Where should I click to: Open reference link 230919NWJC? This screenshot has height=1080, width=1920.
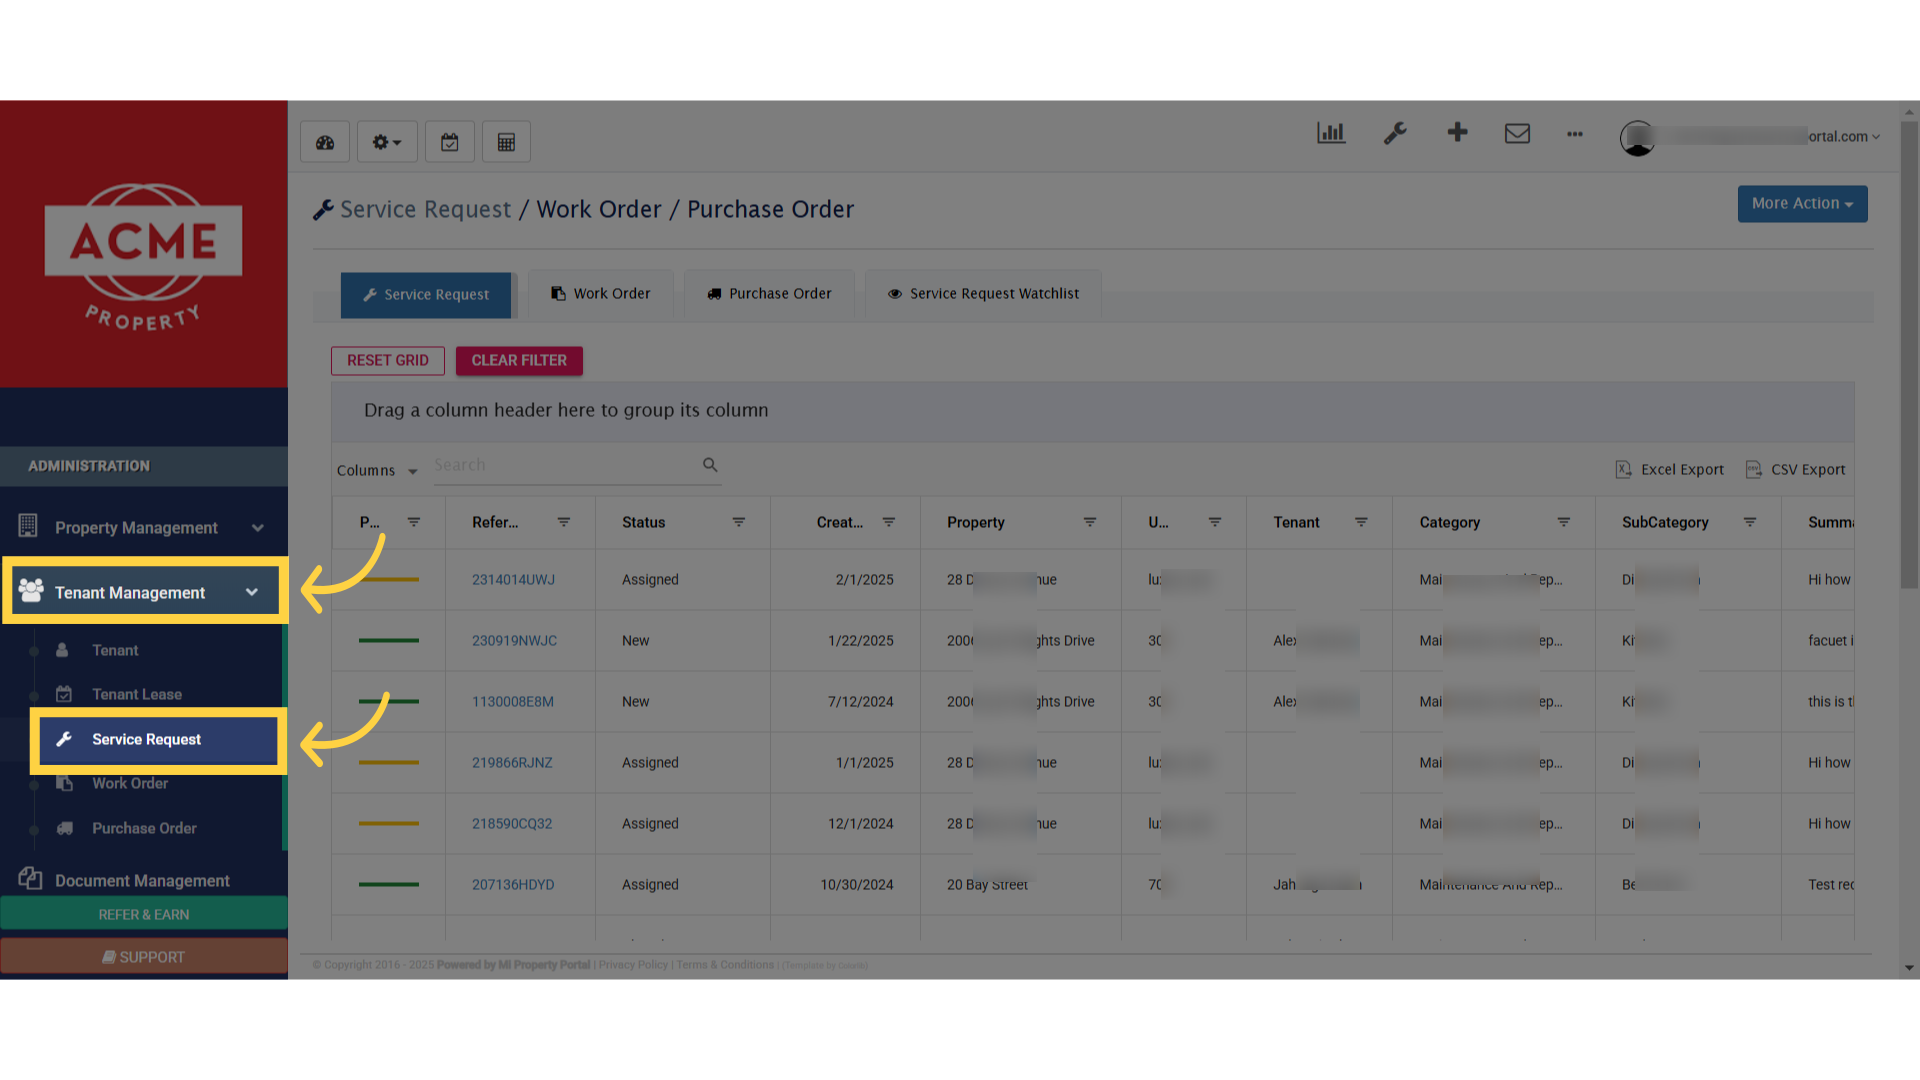click(x=514, y=640)
